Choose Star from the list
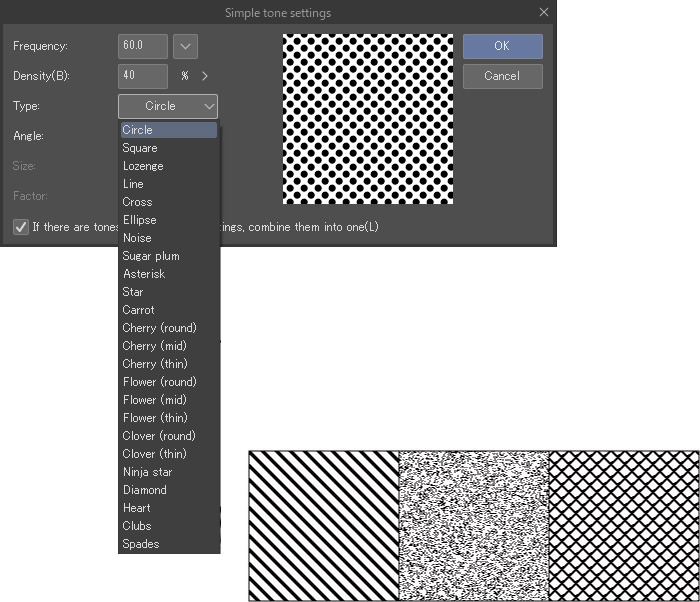700x602 pixels. pos(169,292)
